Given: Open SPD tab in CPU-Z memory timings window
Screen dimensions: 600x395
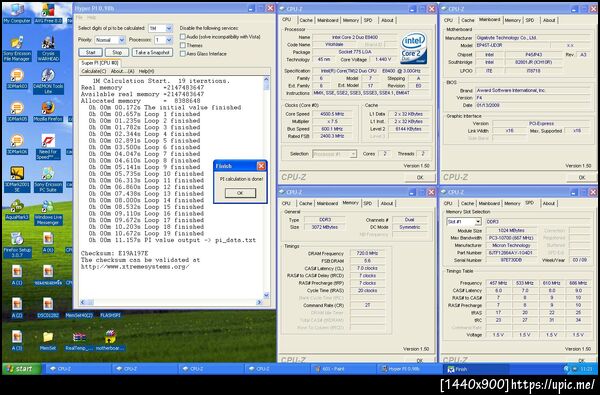Looking at the screenshot, I should pos(368,203).
